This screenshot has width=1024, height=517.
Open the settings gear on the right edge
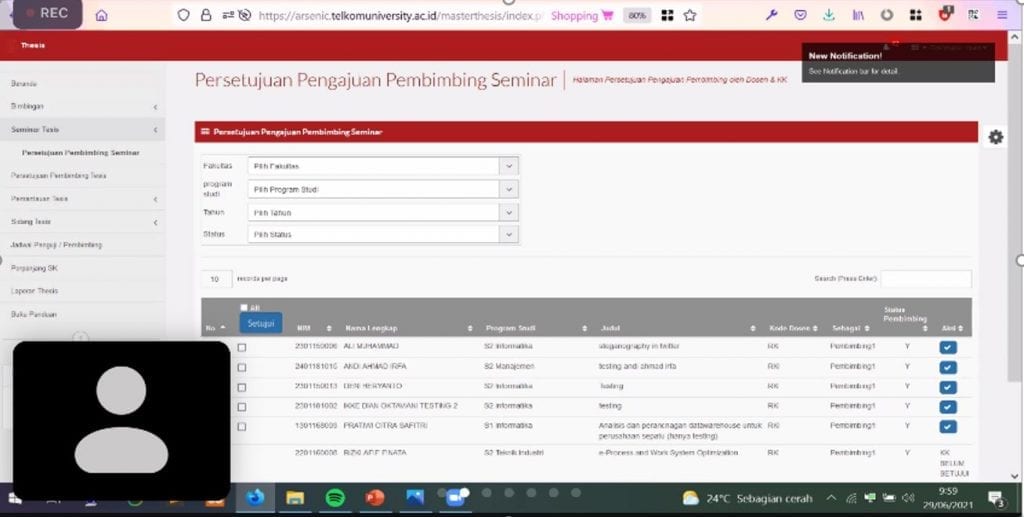point(995,137)
